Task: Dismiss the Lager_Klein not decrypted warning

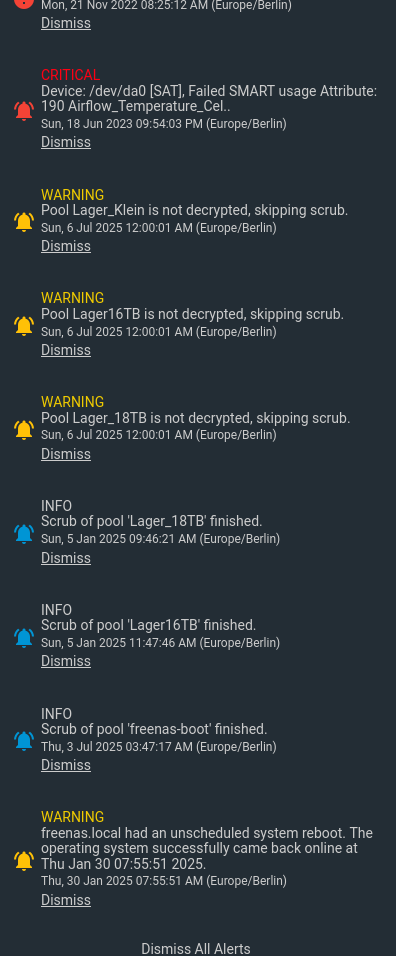Action: click(x=66, y=246)
